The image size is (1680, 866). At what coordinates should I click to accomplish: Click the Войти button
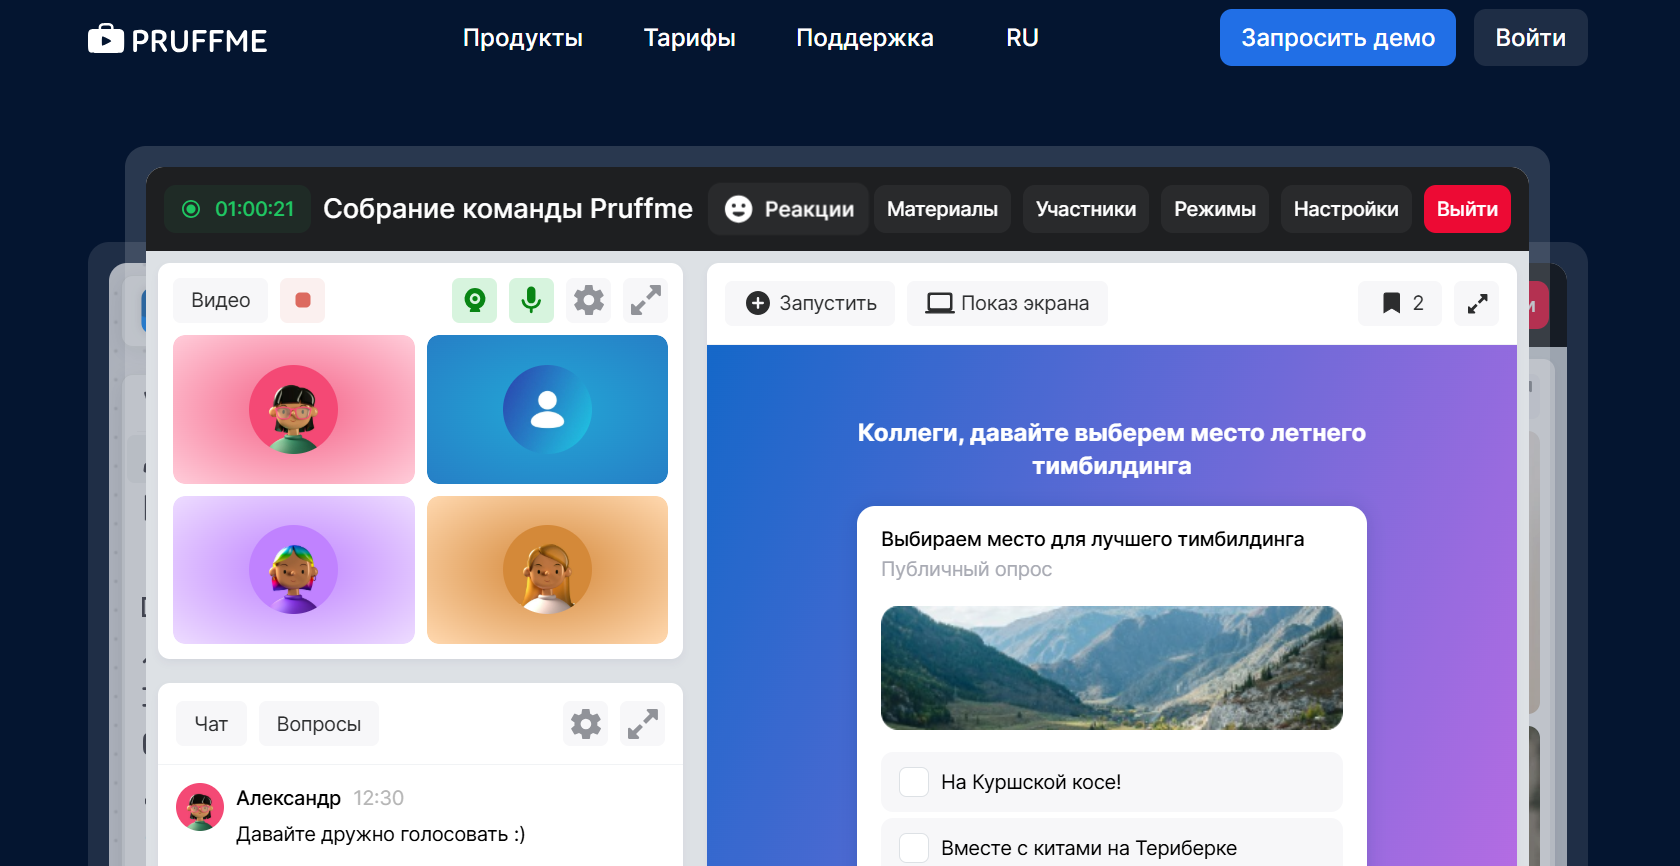[x=1531, y=38]
